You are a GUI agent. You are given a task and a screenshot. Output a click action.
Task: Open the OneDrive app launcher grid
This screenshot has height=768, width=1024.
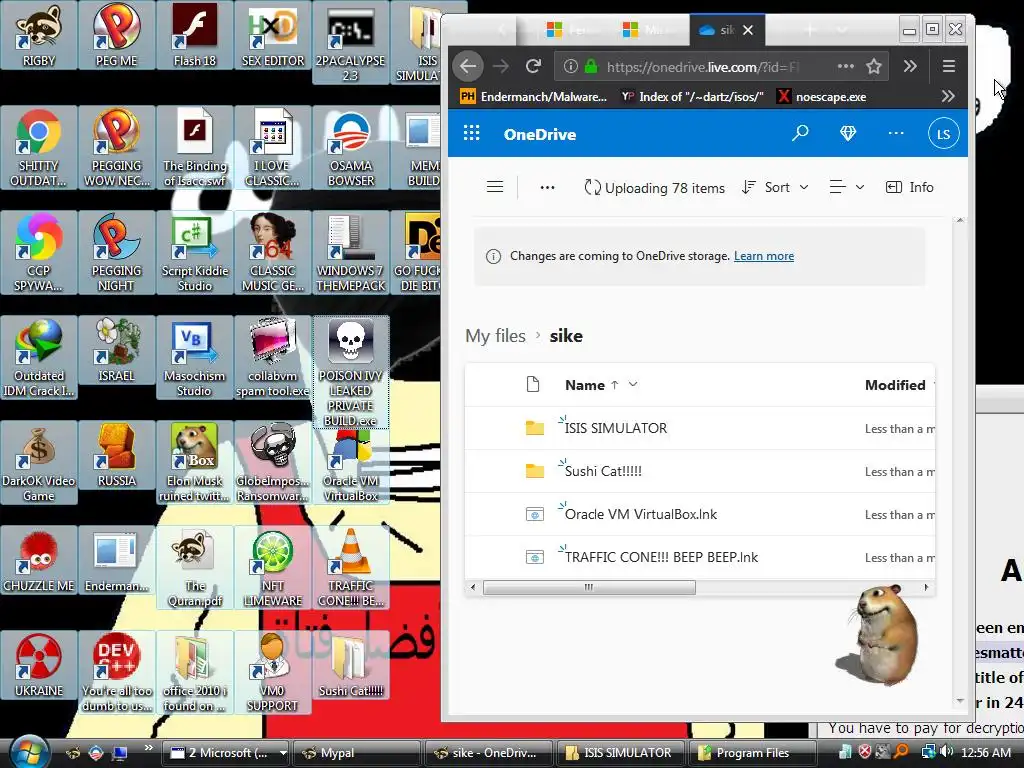click(472, 134)
